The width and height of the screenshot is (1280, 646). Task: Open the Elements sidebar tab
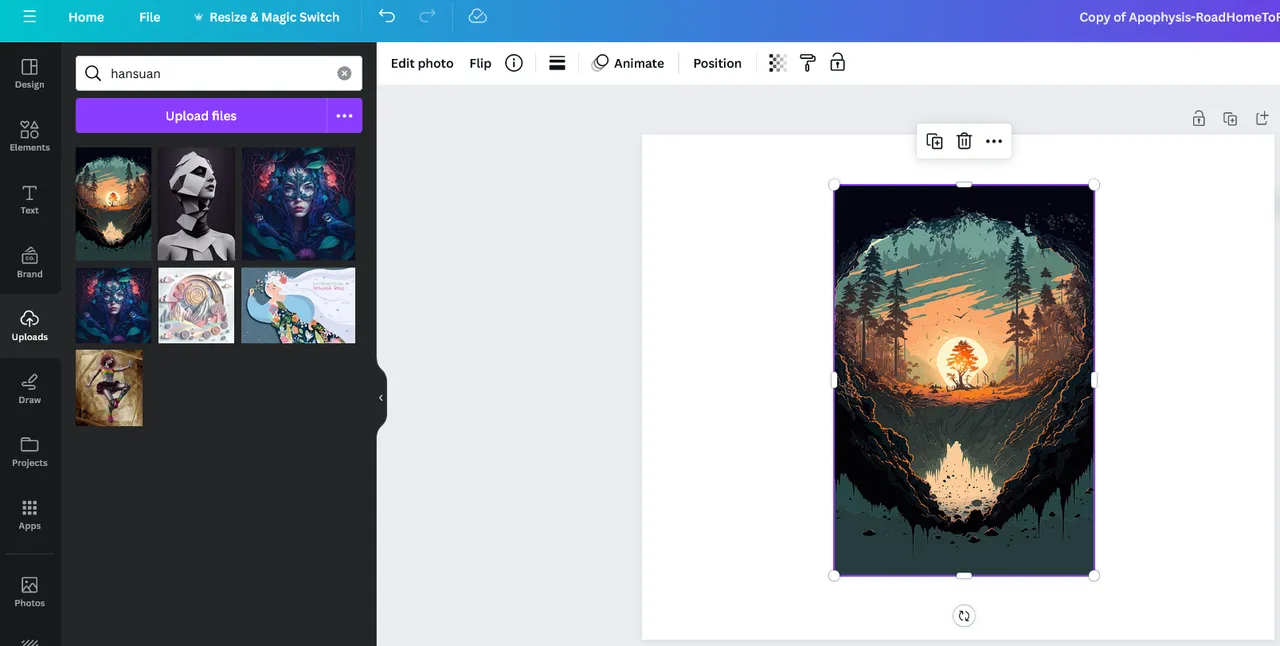click(29, 136)
